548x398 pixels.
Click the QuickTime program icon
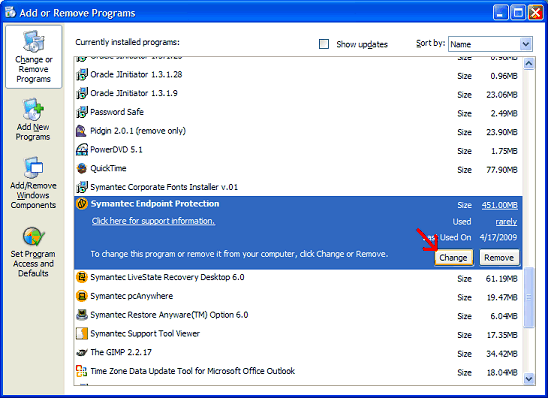[82, 168]
